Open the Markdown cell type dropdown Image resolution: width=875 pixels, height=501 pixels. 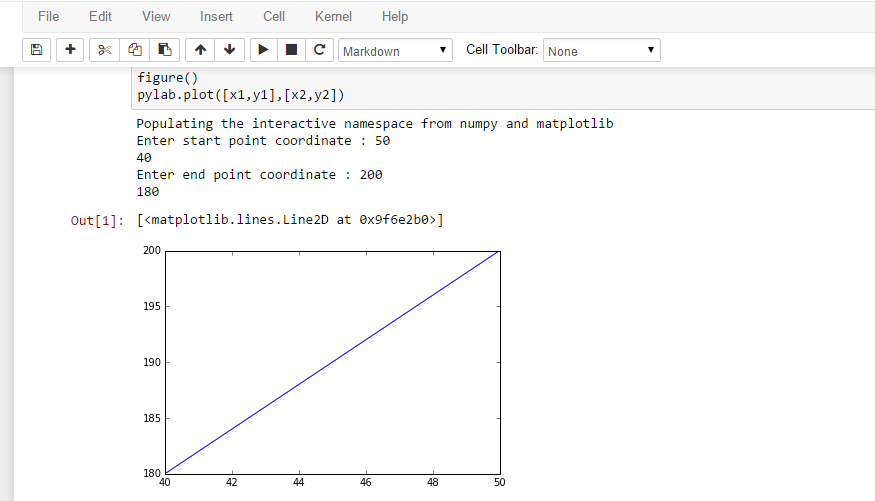point(396,51)
